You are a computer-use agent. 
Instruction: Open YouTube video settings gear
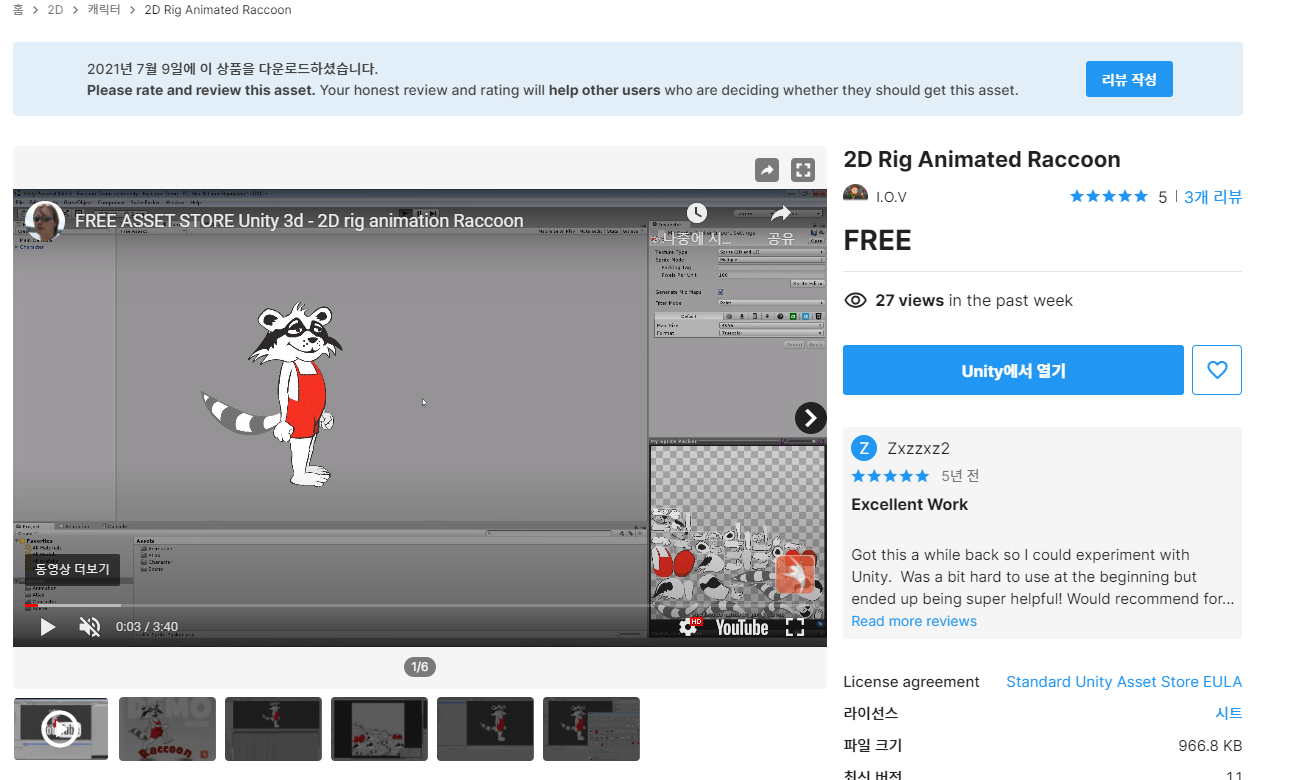coord(688,627)
